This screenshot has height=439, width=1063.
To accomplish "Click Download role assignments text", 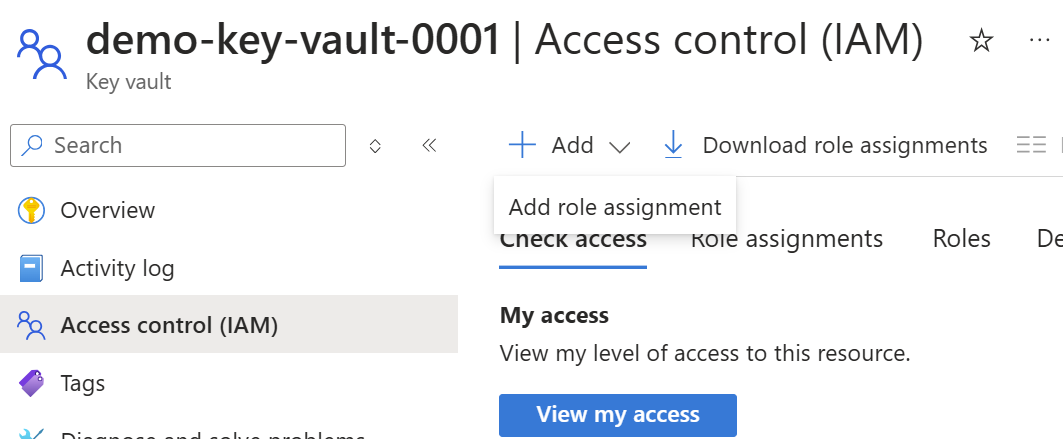I will pyautogui.click(x=845, y=145).
